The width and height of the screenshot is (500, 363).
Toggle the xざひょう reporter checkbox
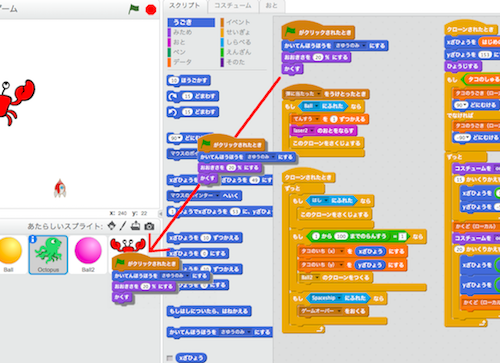pyautogui.click(x=170, y=358)
